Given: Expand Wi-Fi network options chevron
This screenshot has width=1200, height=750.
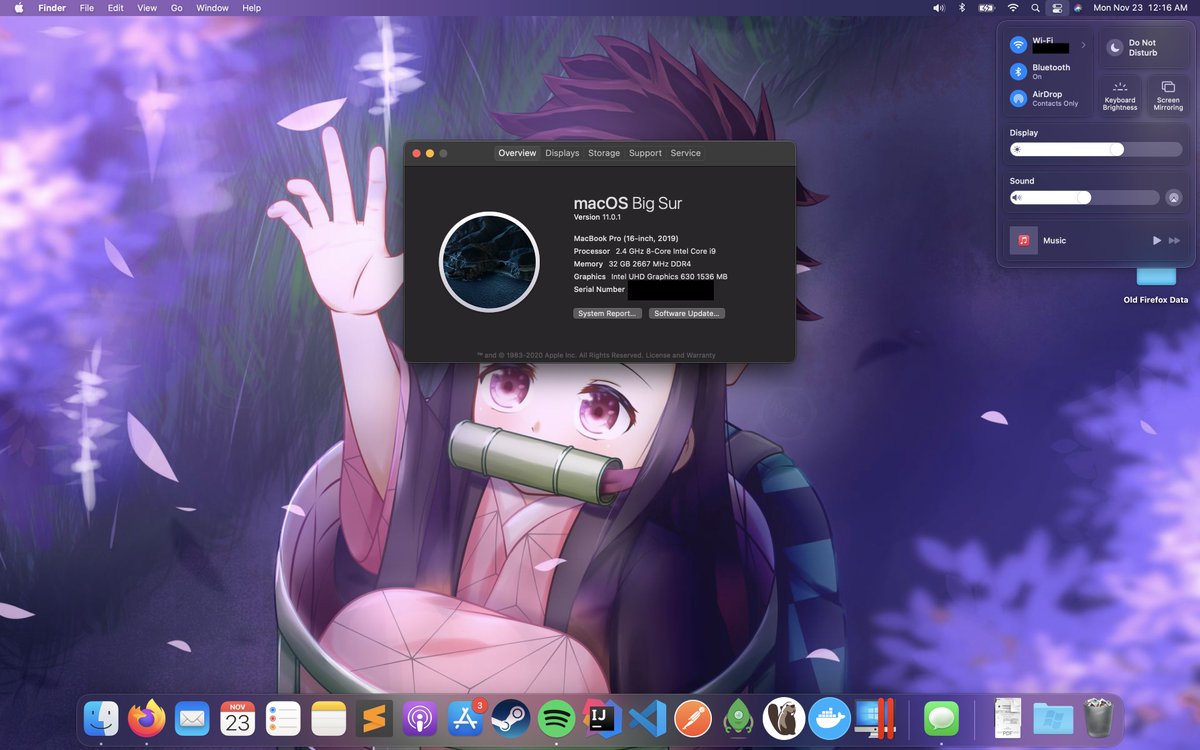Looking at the screenshot, I should point(1084,45).
